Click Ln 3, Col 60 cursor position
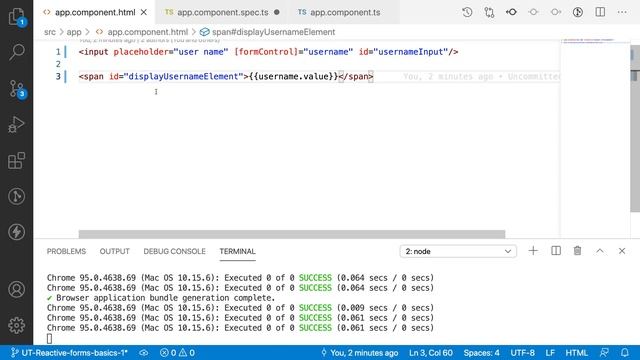The height and width of the screenshot is (360, 640). (431, 353)
